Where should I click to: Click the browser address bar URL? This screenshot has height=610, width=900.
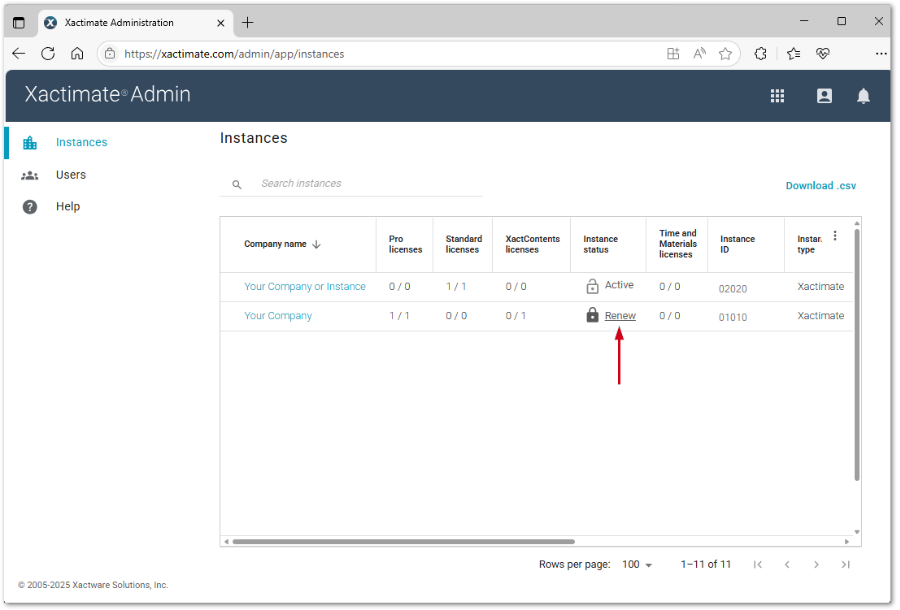[234, 54]
